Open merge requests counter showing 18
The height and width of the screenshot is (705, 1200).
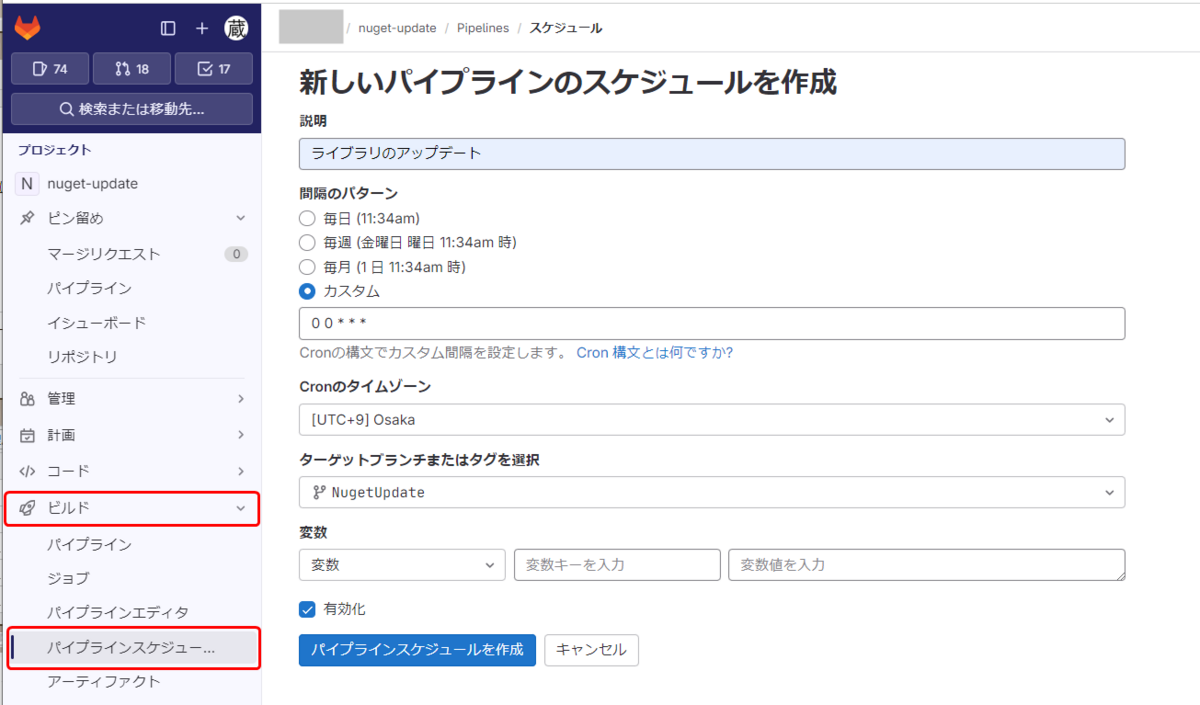131,68
